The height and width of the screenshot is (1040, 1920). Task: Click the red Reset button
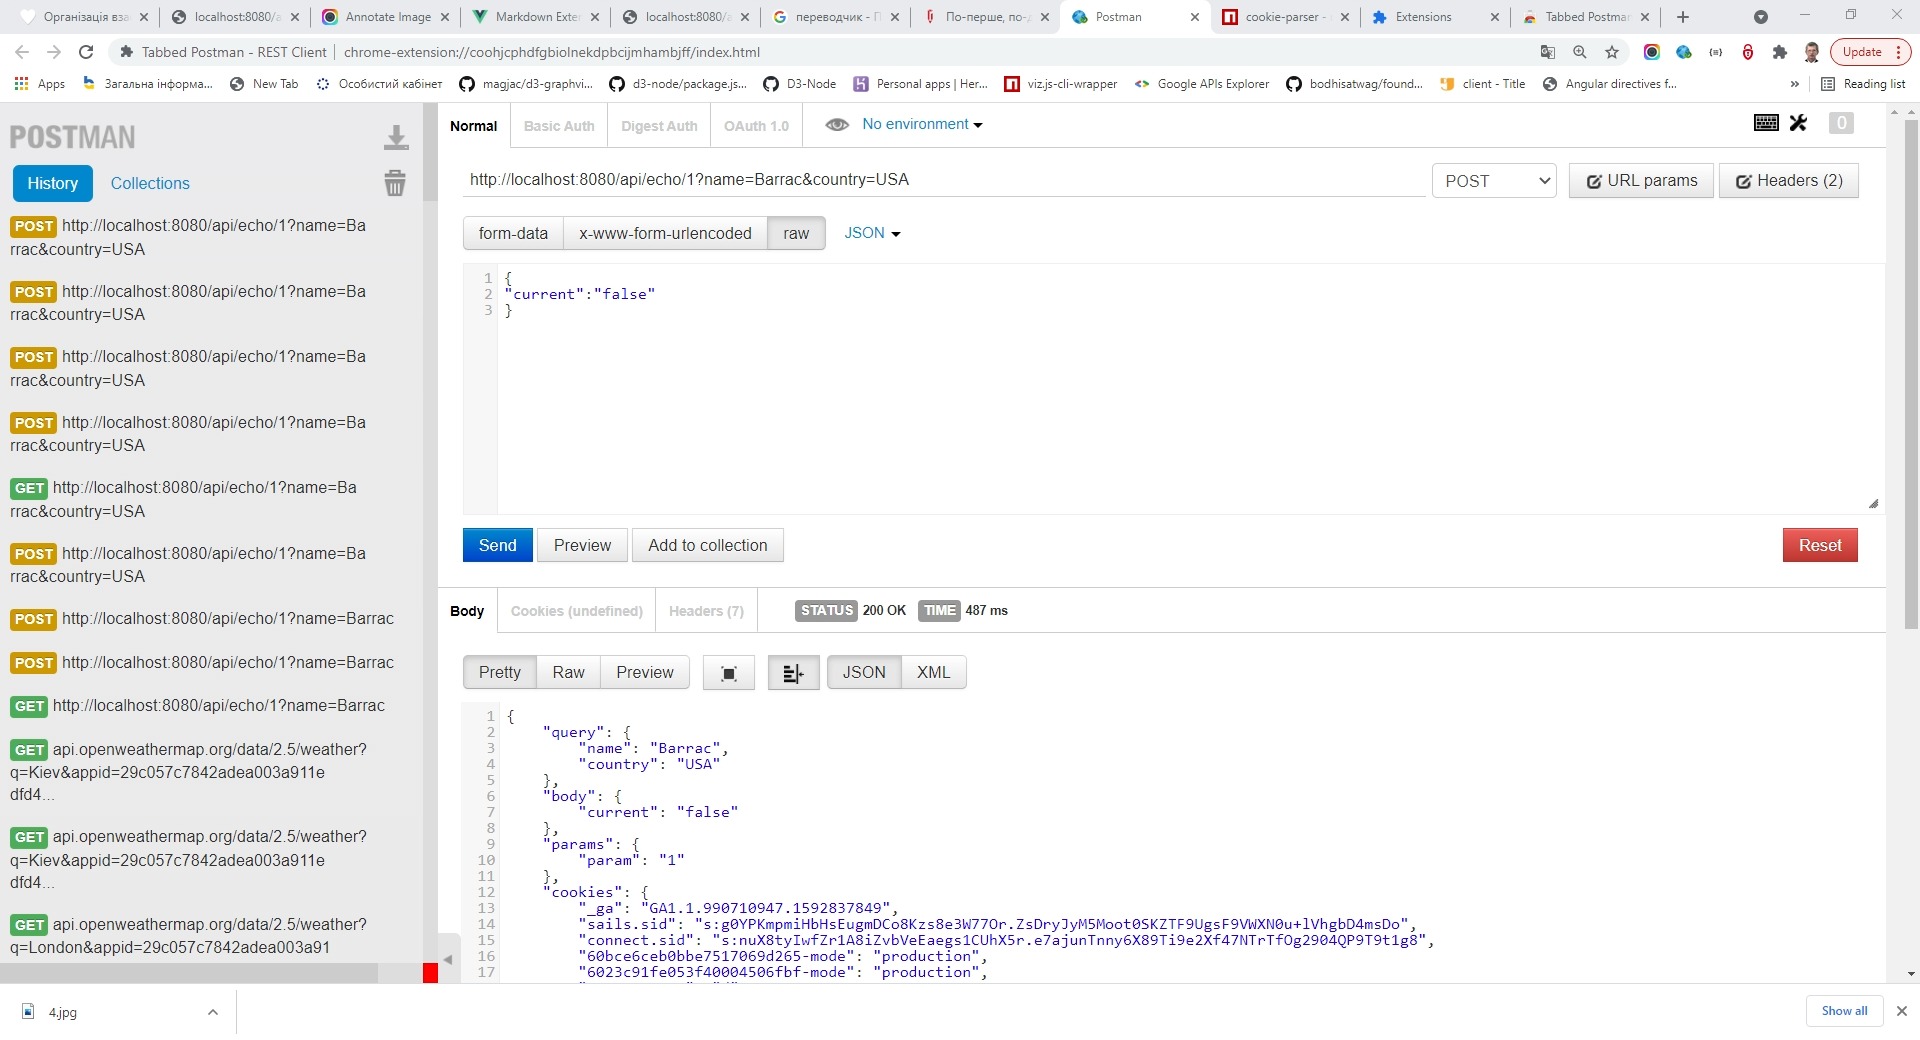pos(1819,545)
